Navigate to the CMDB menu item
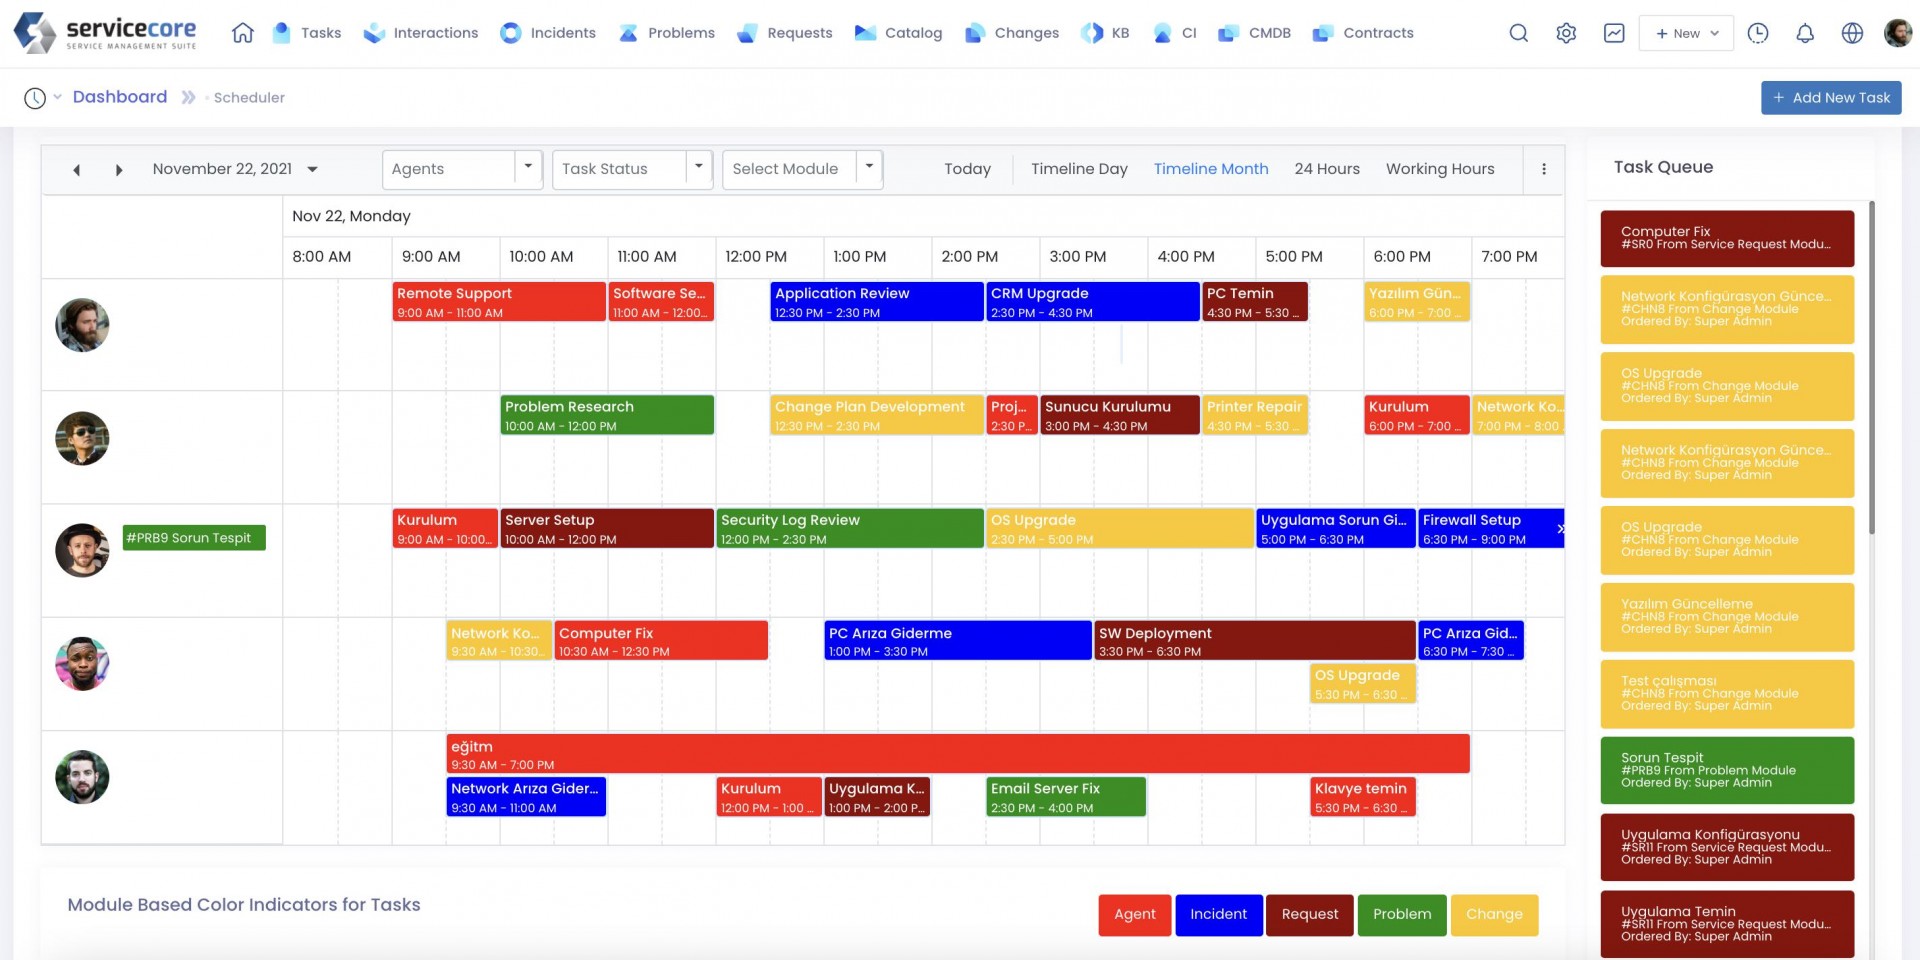The height and width of the screenshot is (960, 1920). click(1268, 33)
